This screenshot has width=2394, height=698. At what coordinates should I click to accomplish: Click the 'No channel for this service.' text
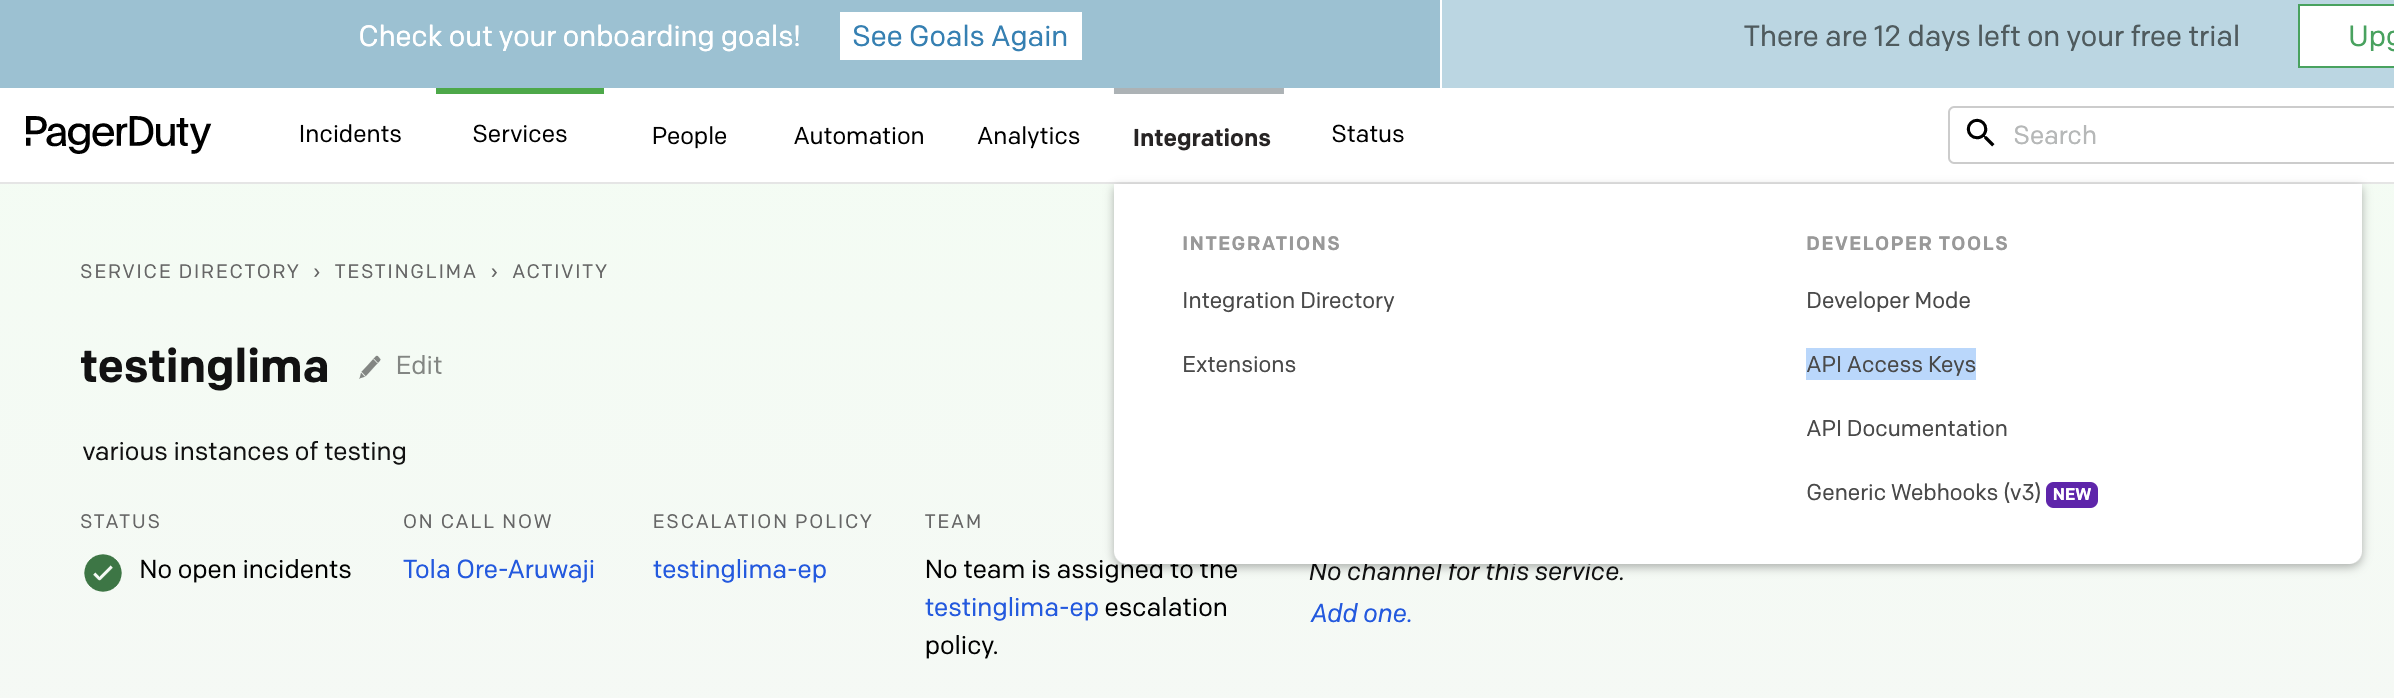pyautogui.click(x=1466, y=572)
